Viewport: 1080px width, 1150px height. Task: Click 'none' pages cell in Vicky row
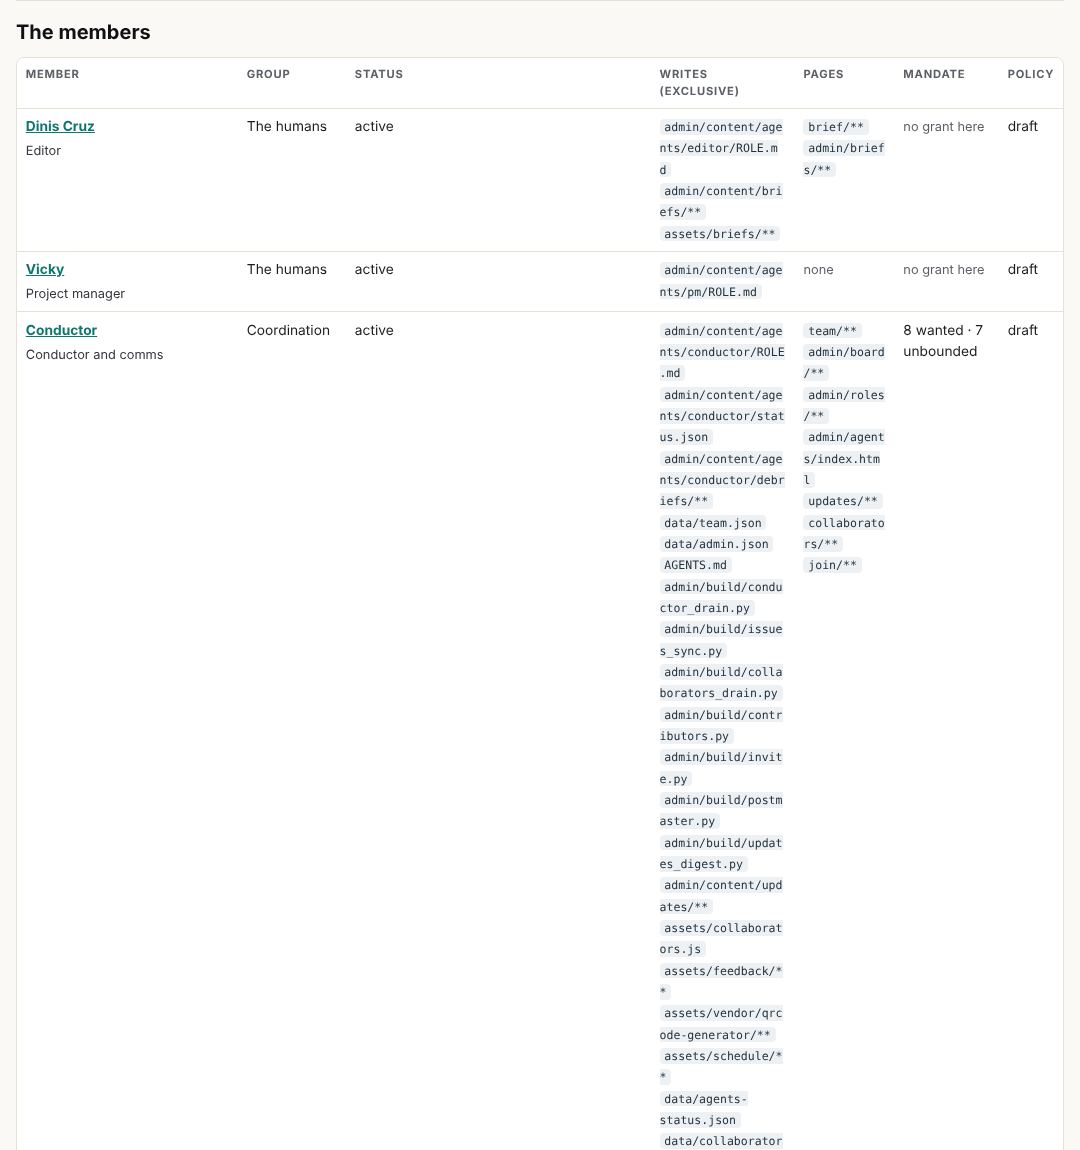point(818,270)
